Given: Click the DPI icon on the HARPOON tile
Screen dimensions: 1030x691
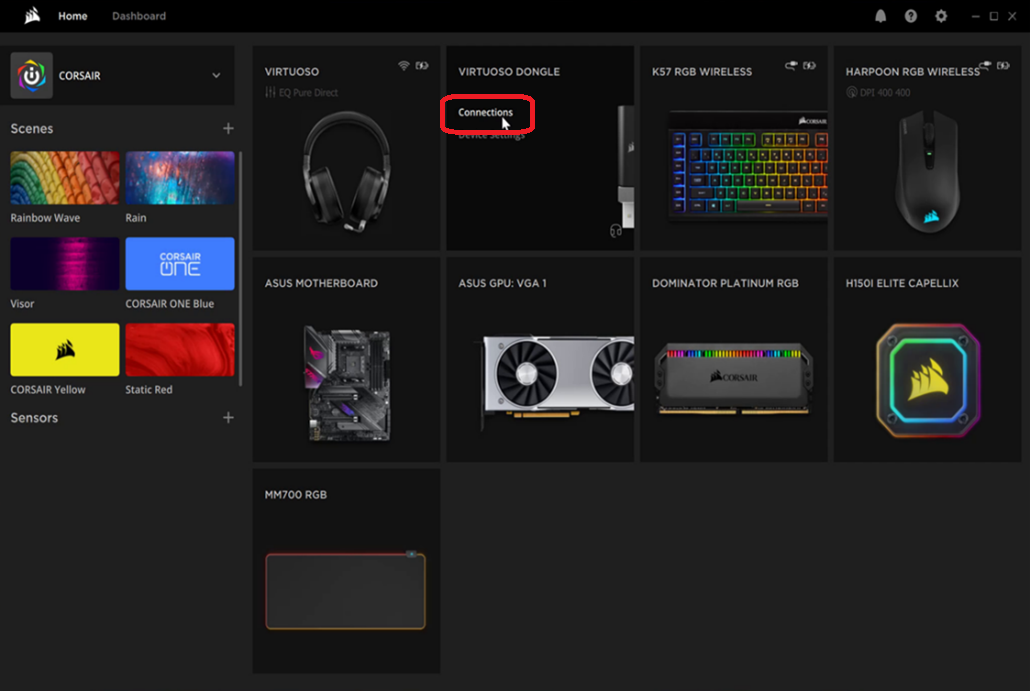Looking at the screenshot, I should point(852,92).
